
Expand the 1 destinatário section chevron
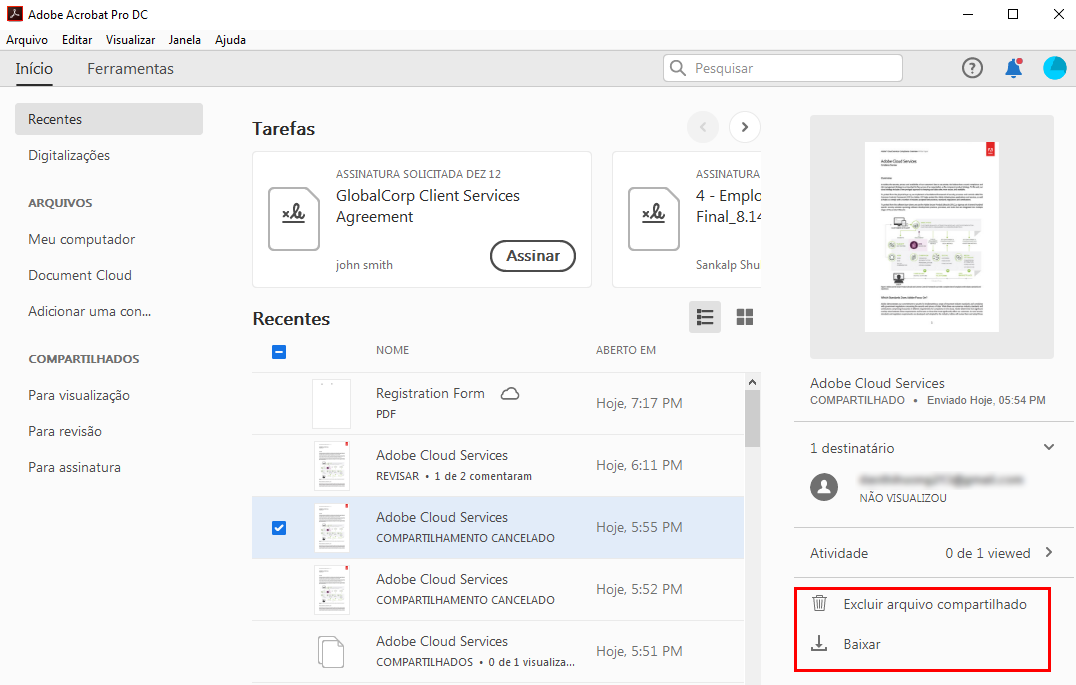pyautogui.click(x=1049, y=448)
